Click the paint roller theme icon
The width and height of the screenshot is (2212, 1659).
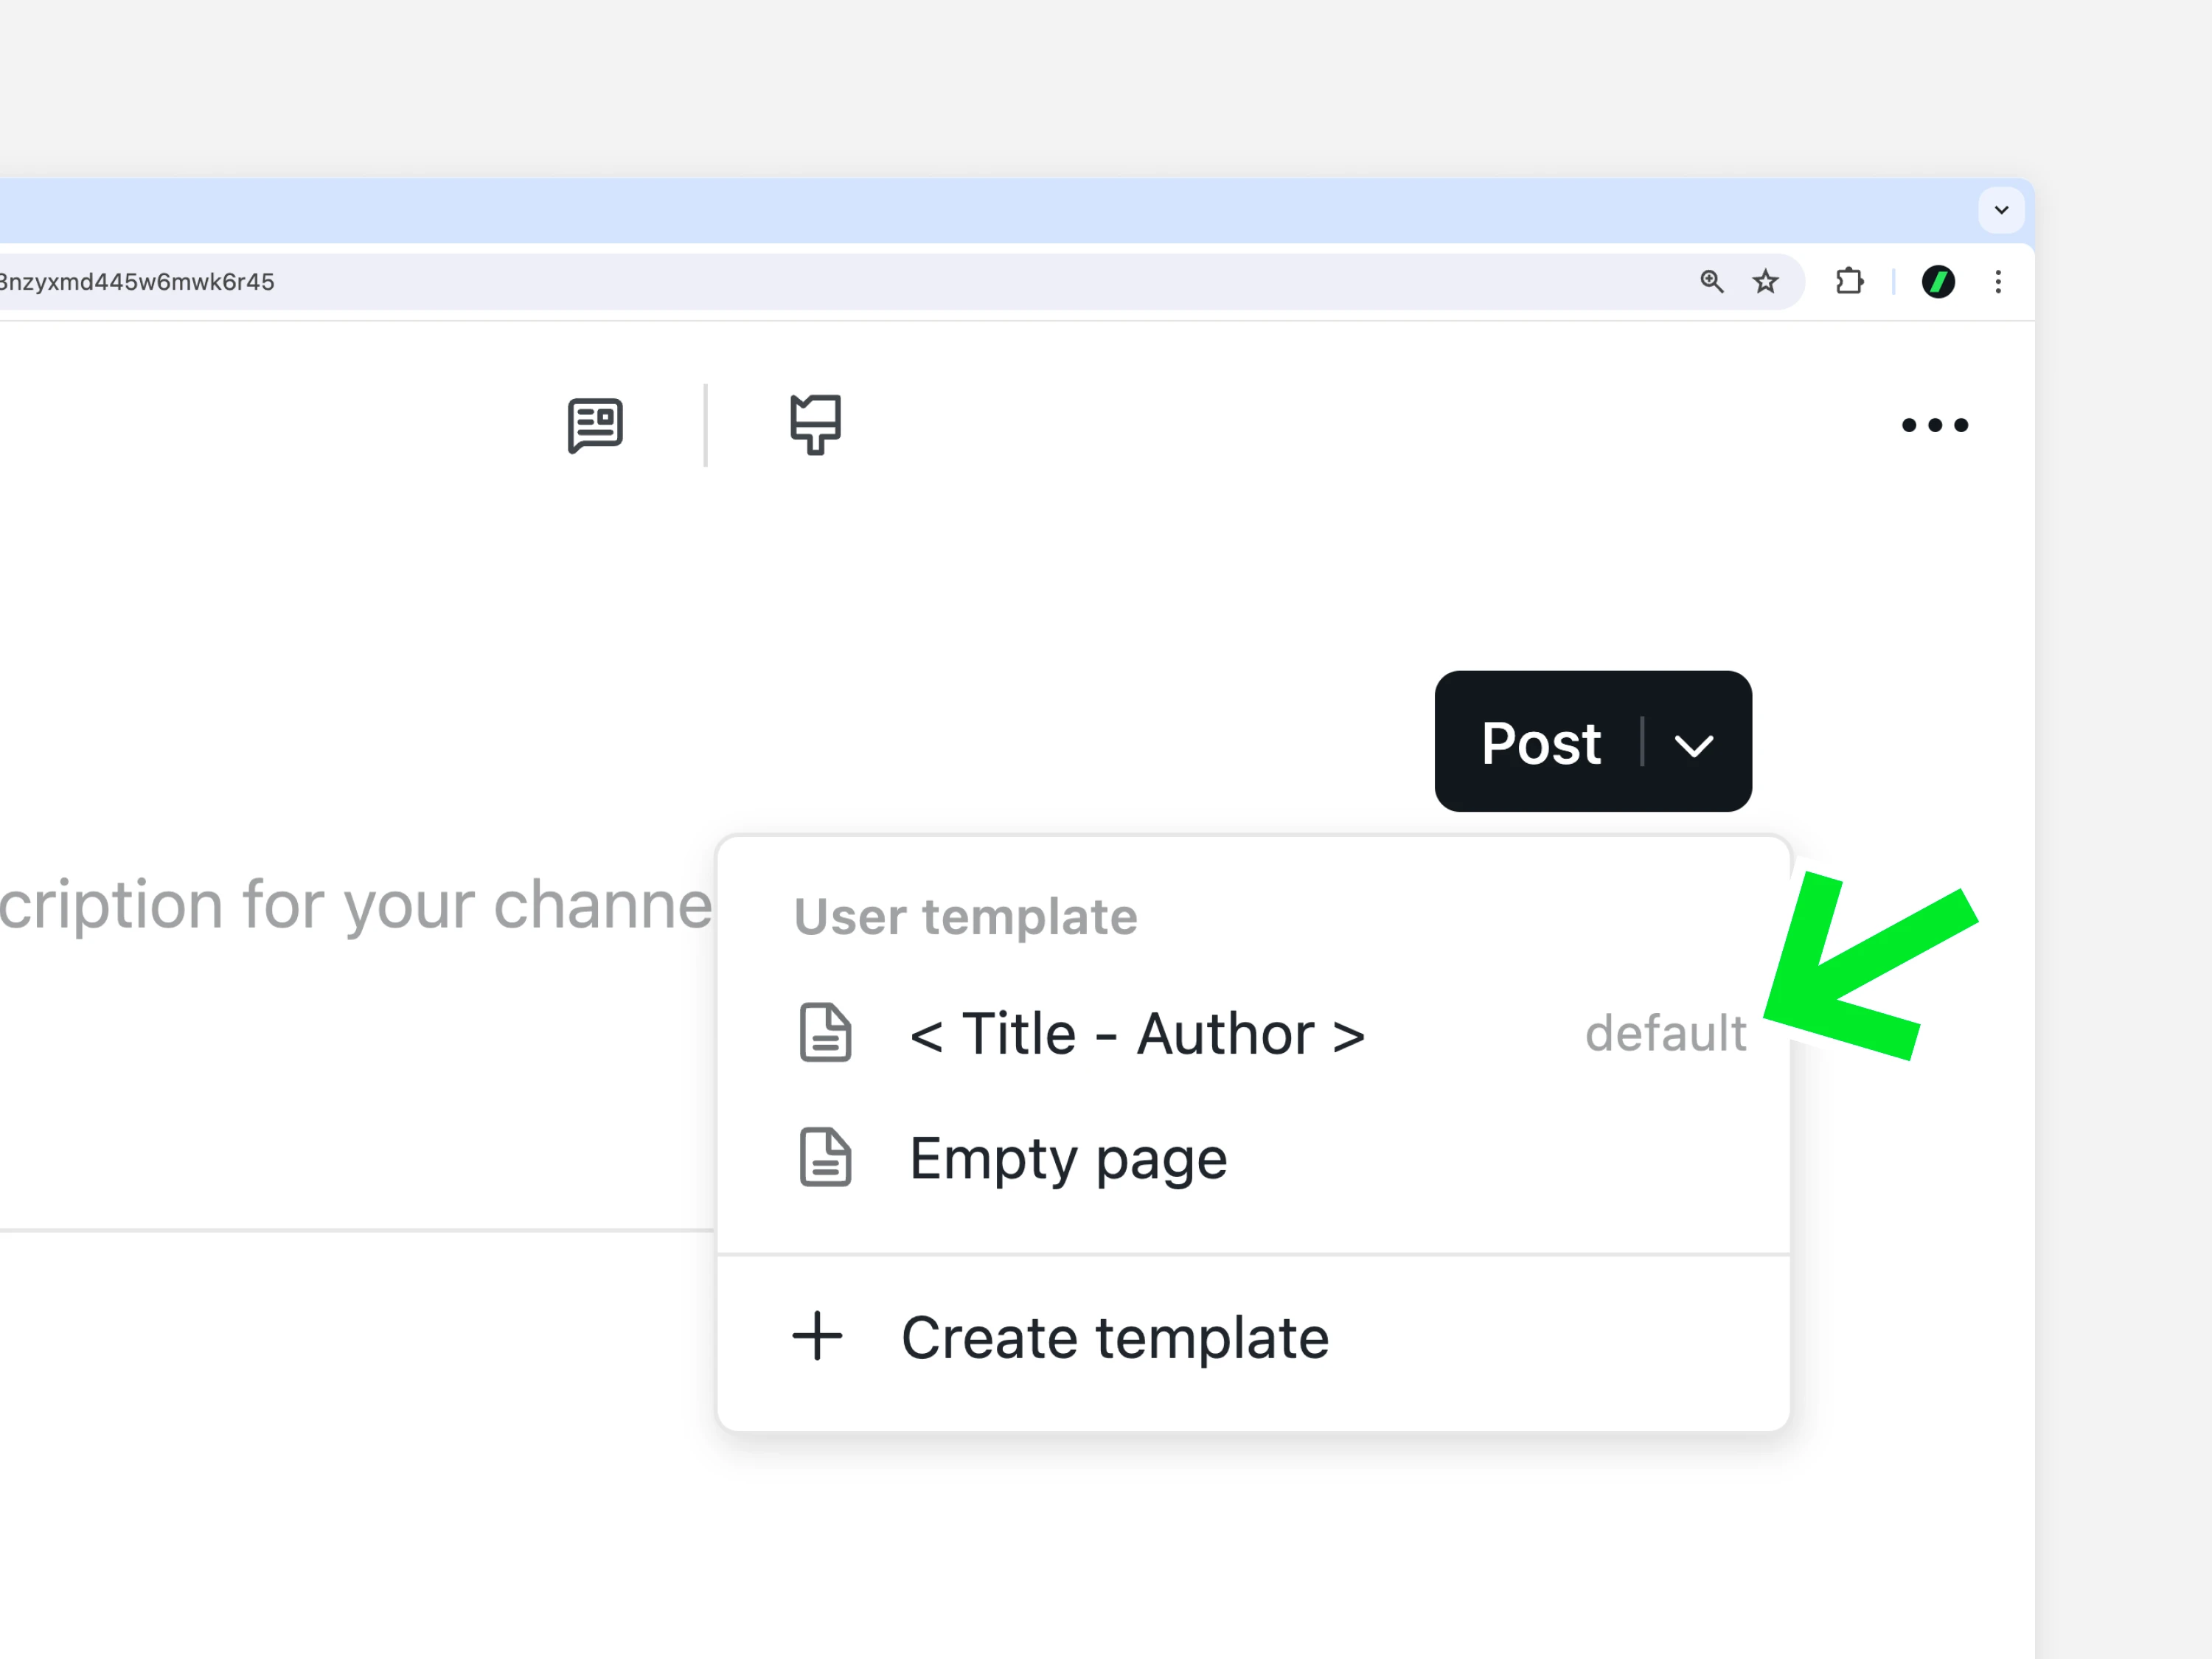[815, 425]
